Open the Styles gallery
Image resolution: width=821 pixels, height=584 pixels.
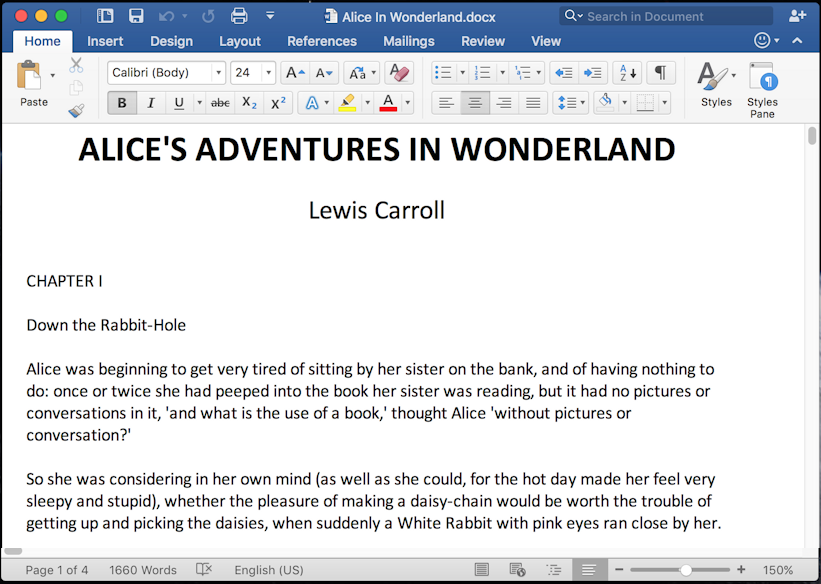pos(716,84)
